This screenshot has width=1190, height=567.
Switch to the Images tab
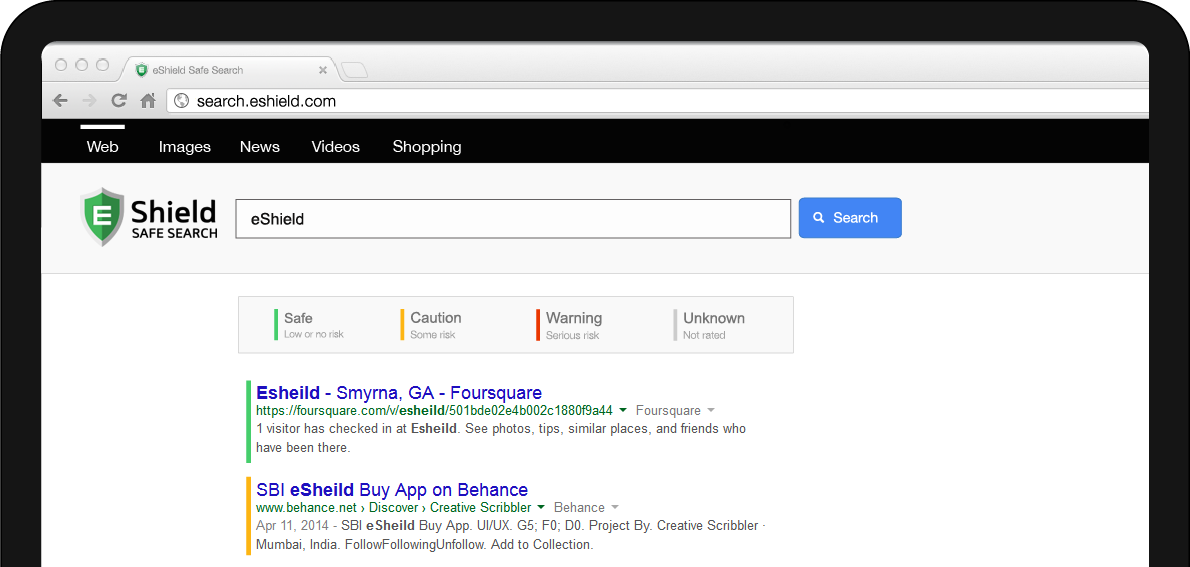coord(185,147)
